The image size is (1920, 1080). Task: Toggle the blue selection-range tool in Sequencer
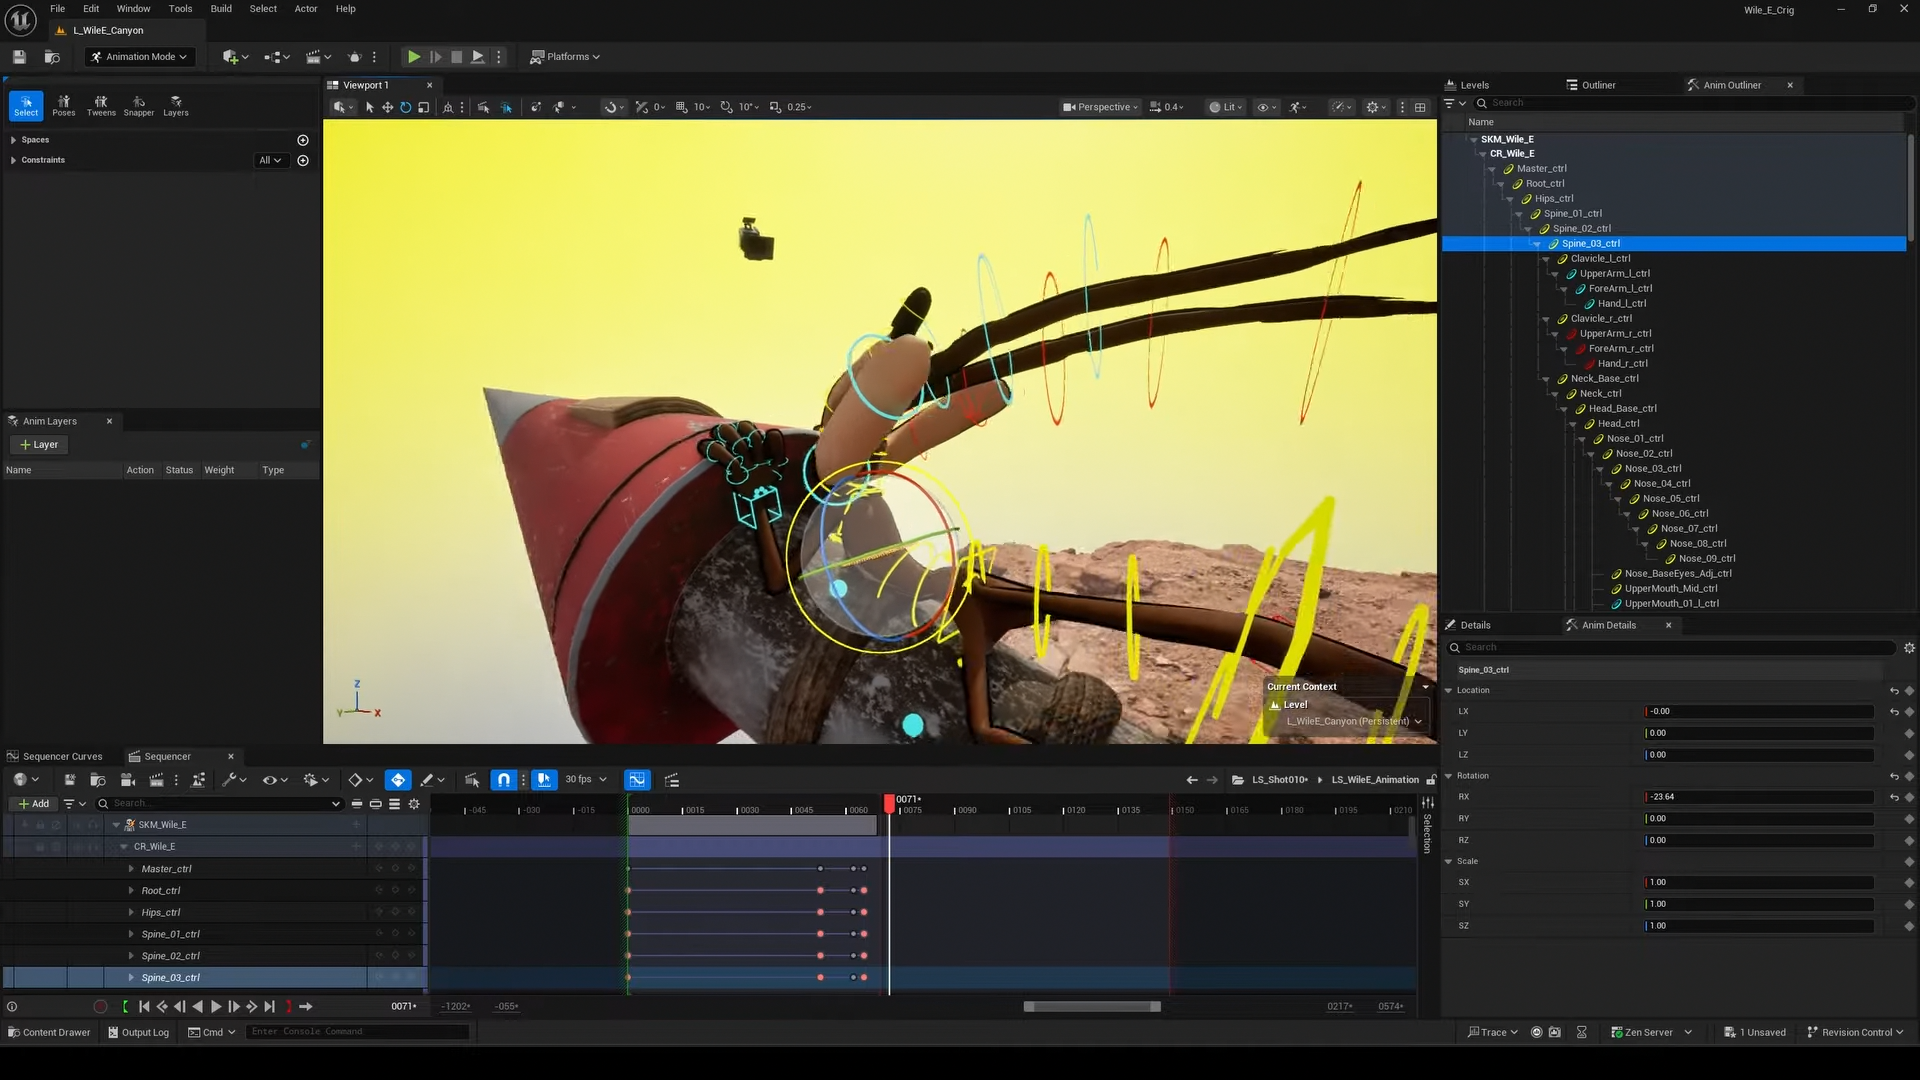[x=544, y=780]
